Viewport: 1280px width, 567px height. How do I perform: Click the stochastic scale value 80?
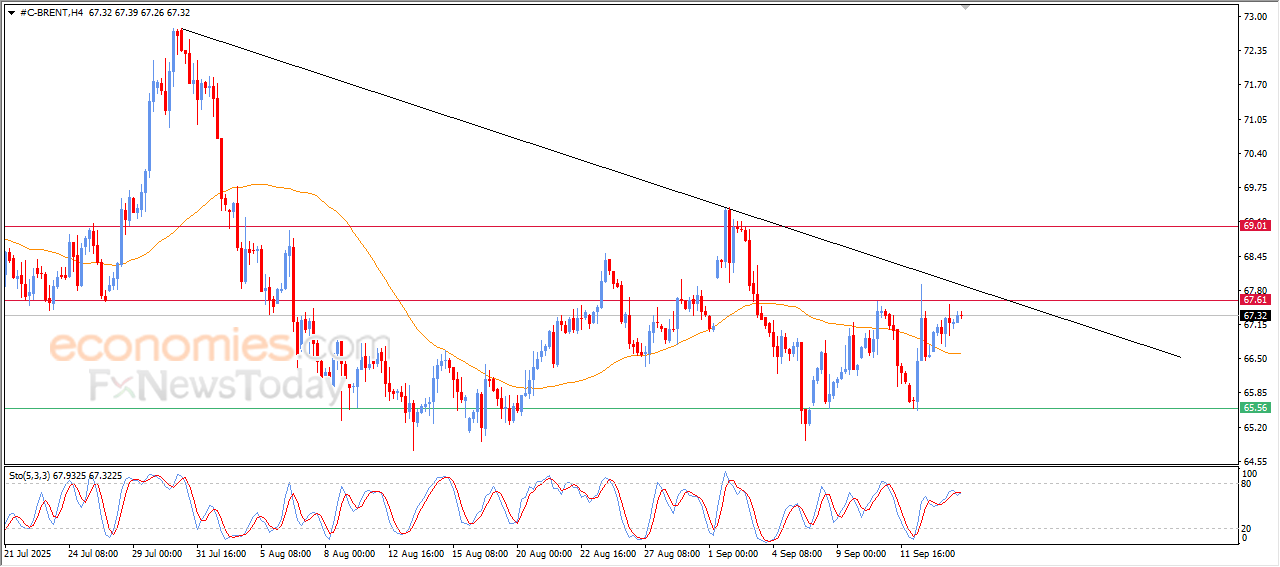[x=1247, y=484]
